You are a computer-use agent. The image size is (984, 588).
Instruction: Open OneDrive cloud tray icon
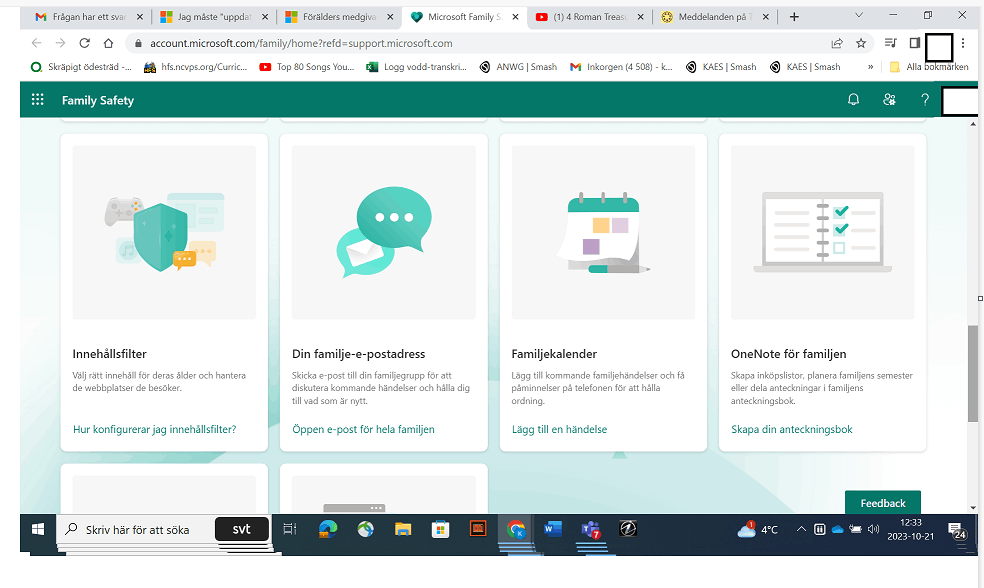[x=837, y=530]
